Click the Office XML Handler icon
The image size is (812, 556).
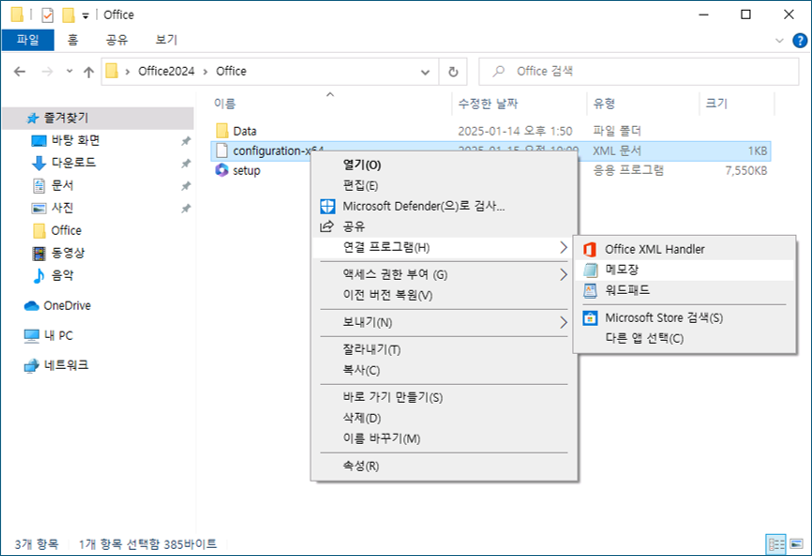pyautogui.click(x=590, y=250)
